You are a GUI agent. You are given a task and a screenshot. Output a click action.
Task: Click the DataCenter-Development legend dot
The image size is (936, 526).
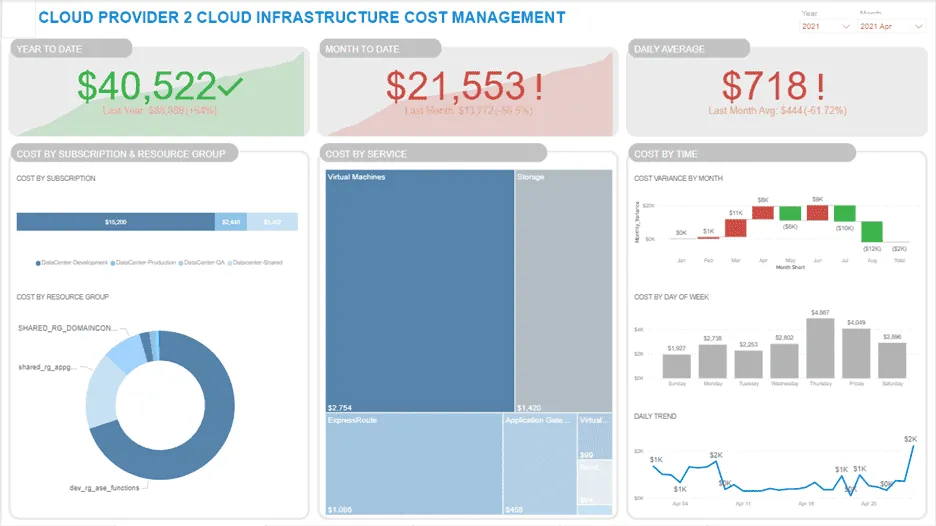coord(39,262)
